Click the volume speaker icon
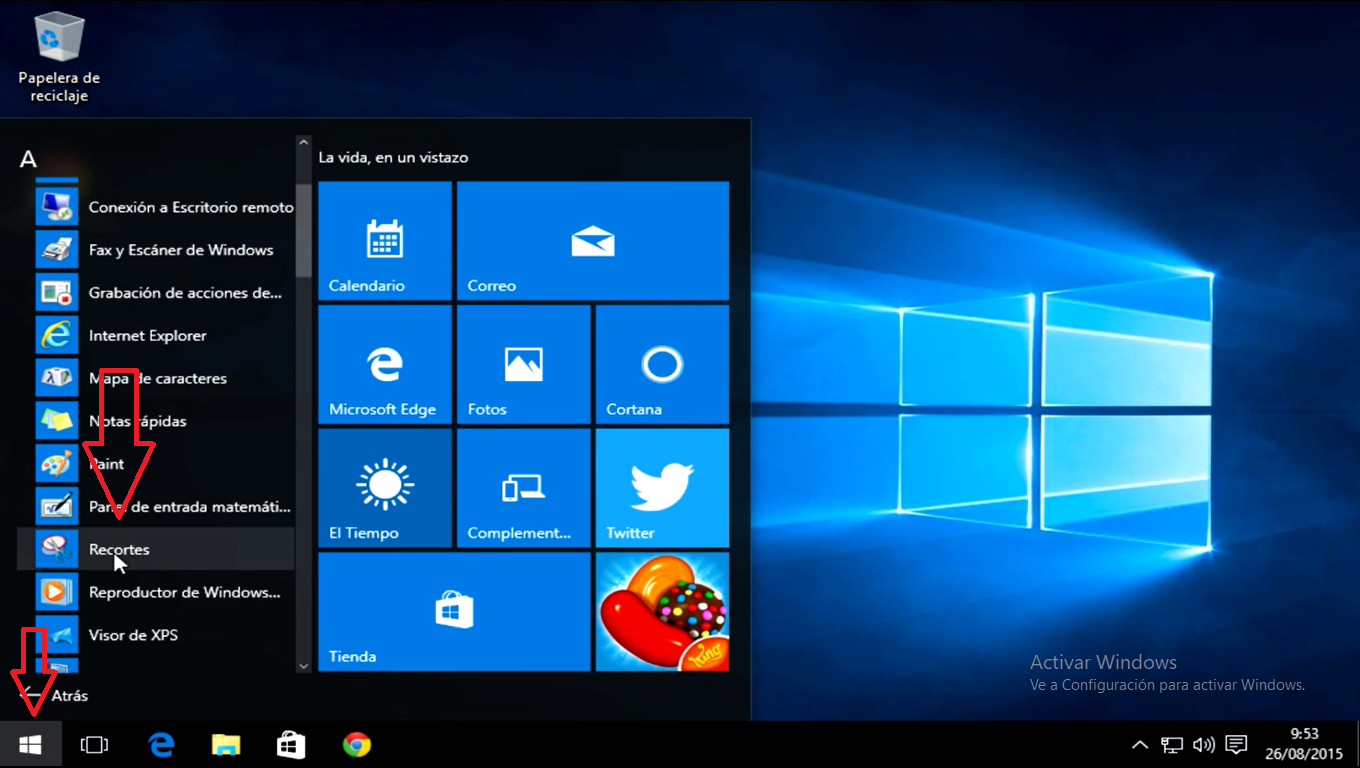Viewport: 1360px width, 768px height. click(x=1204, y=745)
